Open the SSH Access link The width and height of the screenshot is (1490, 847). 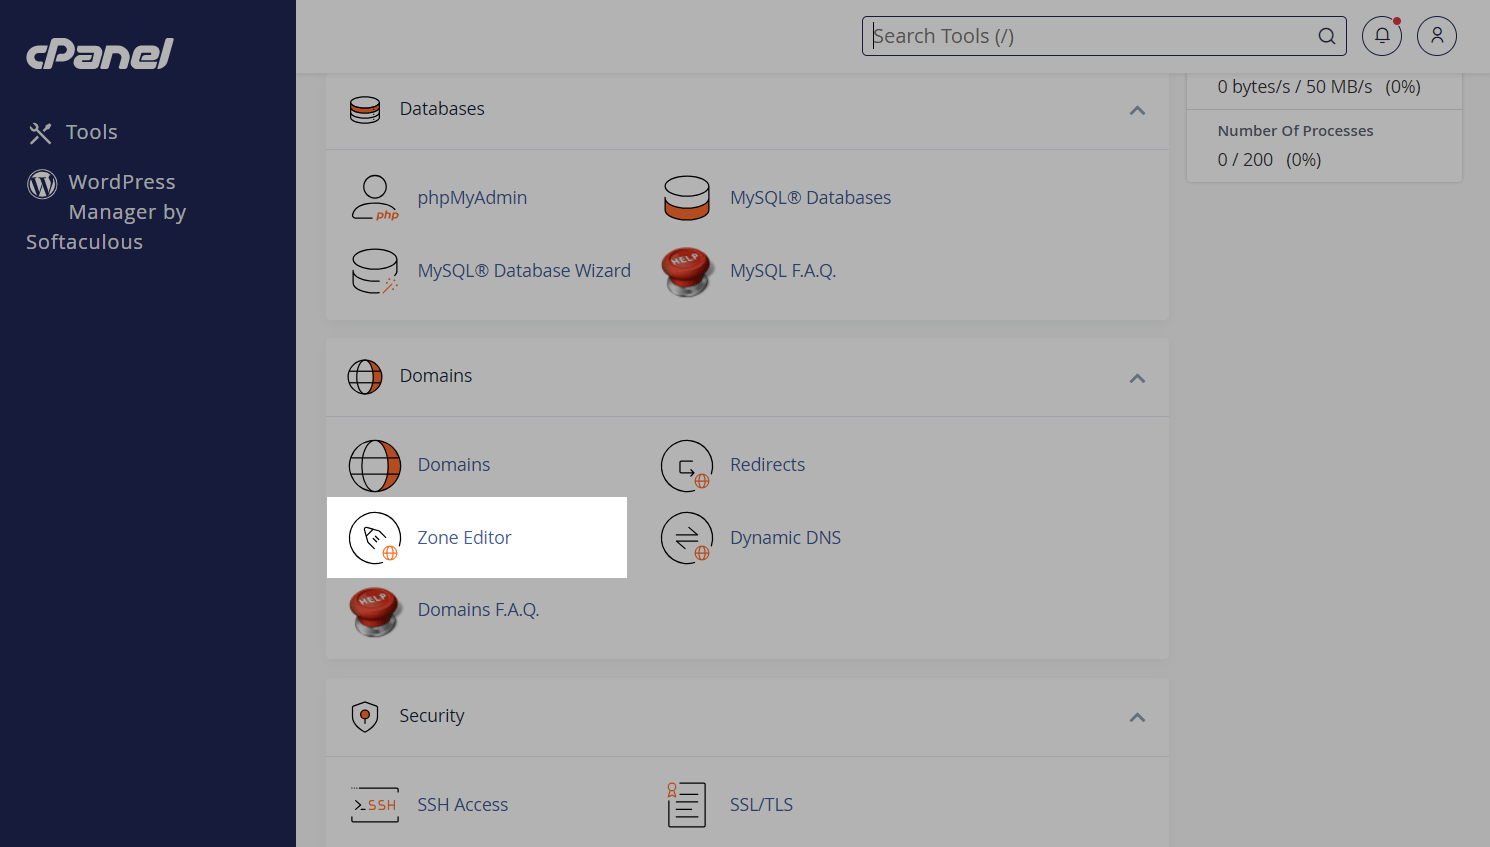coord(462,804)
